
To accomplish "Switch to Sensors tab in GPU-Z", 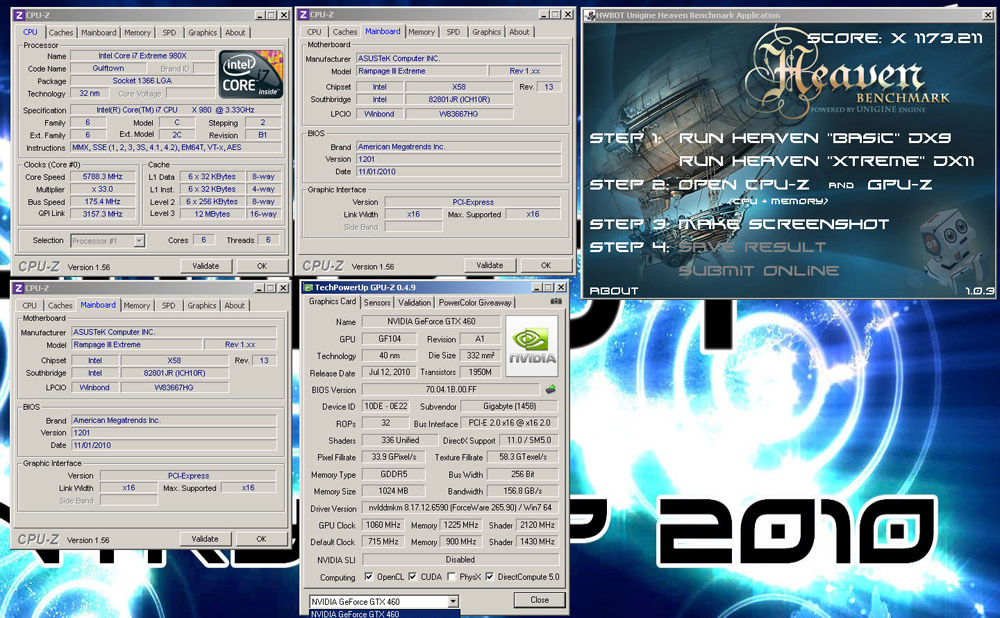I will click(377, 302).
